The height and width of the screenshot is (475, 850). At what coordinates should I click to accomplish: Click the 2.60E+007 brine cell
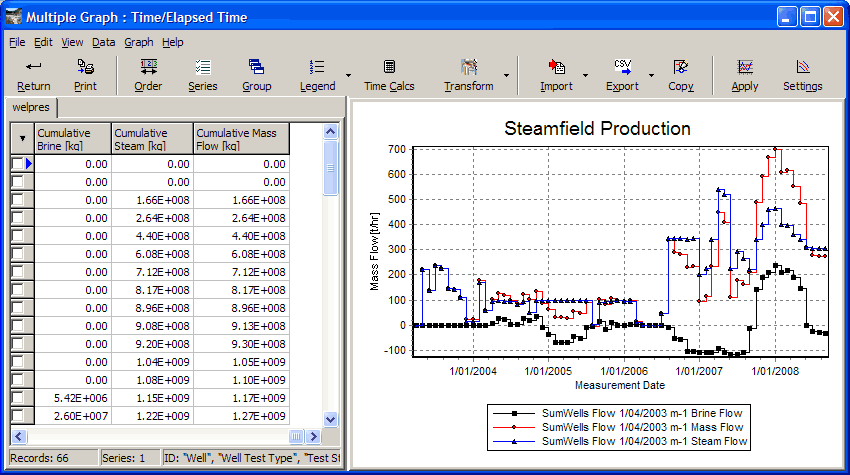[73, 416]
